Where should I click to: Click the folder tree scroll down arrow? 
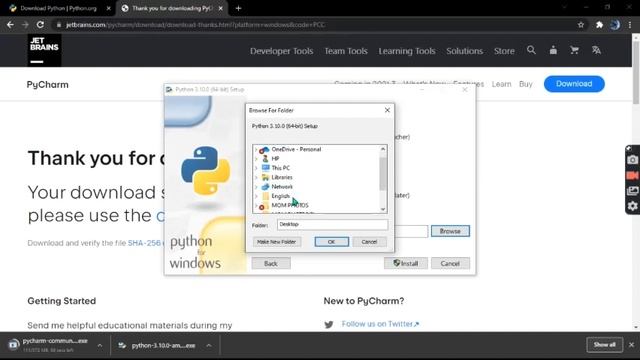click(x=383, y=209)
